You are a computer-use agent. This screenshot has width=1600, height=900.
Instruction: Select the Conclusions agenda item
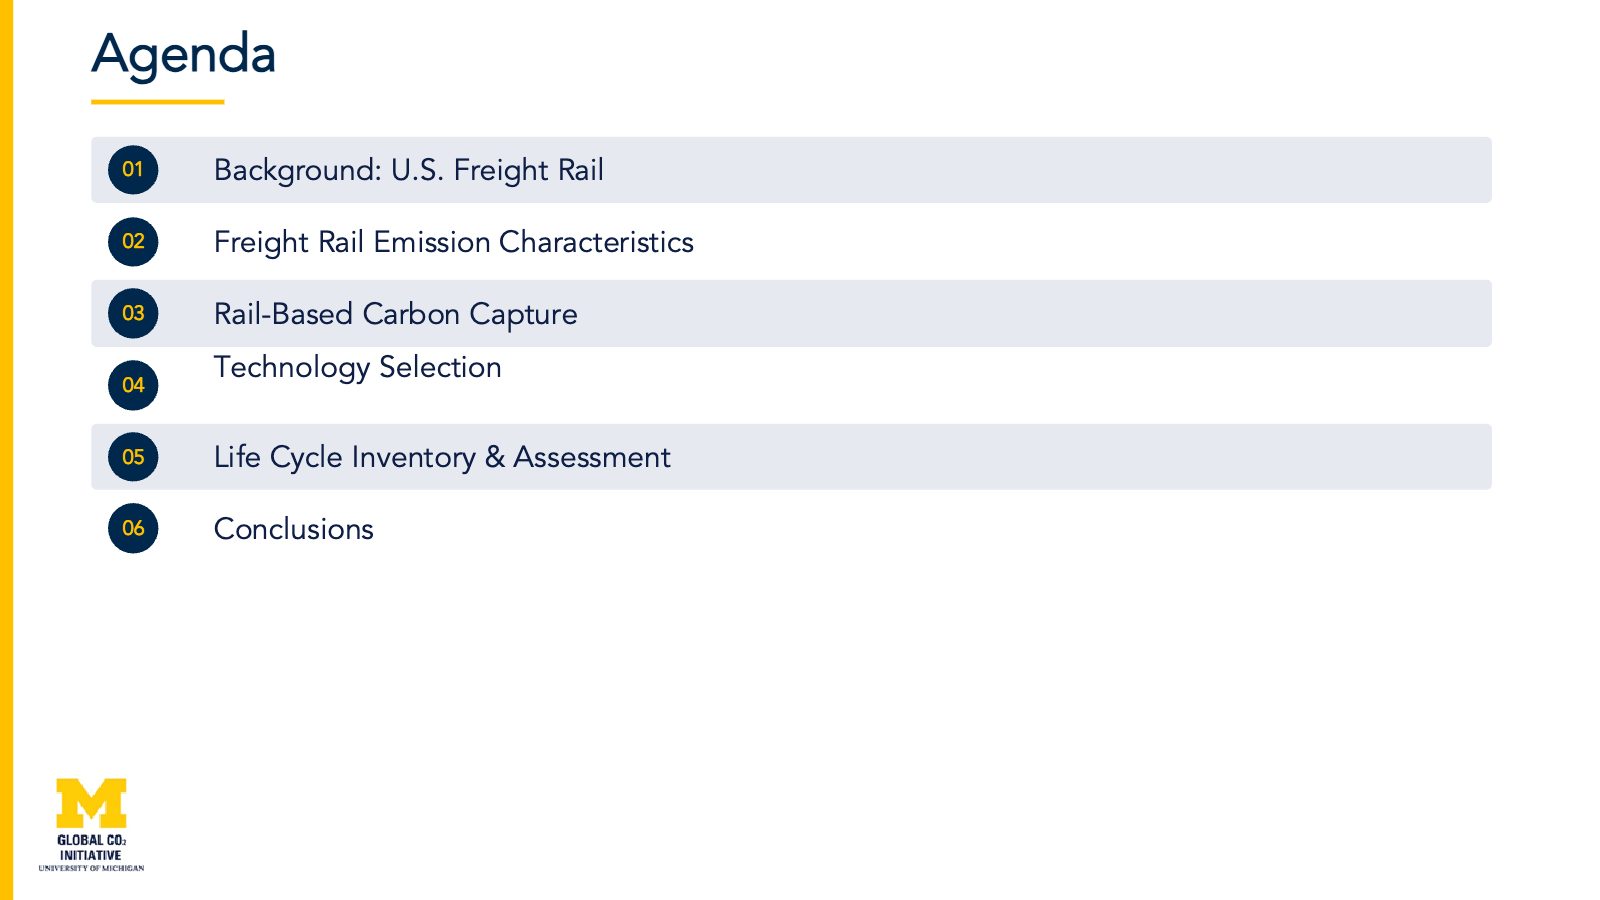point(294,529)
